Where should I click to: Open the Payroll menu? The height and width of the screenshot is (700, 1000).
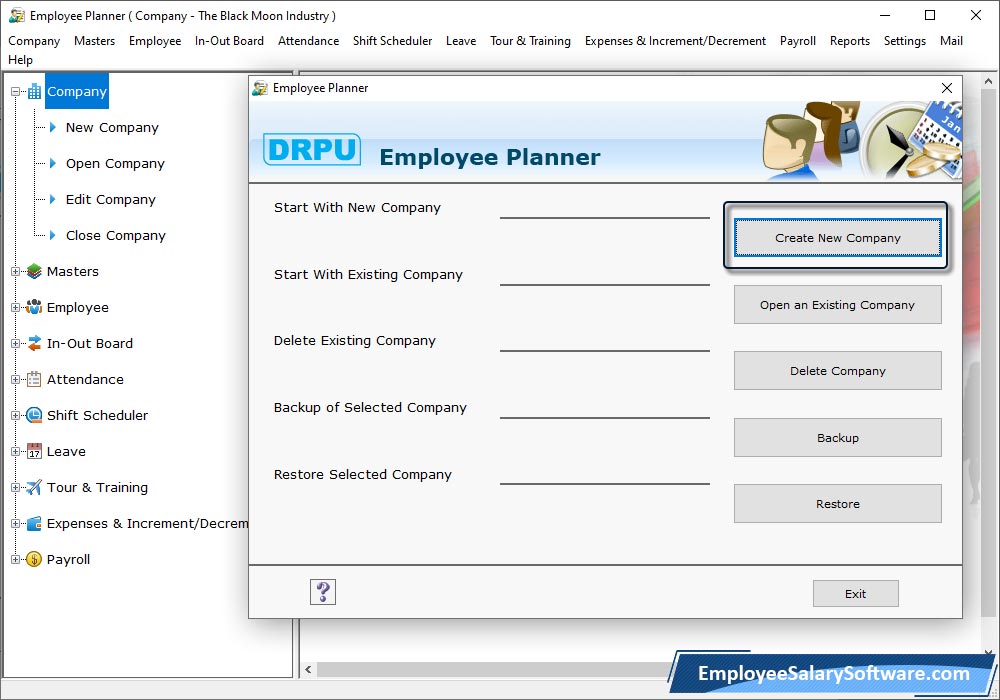coord(797,41)
